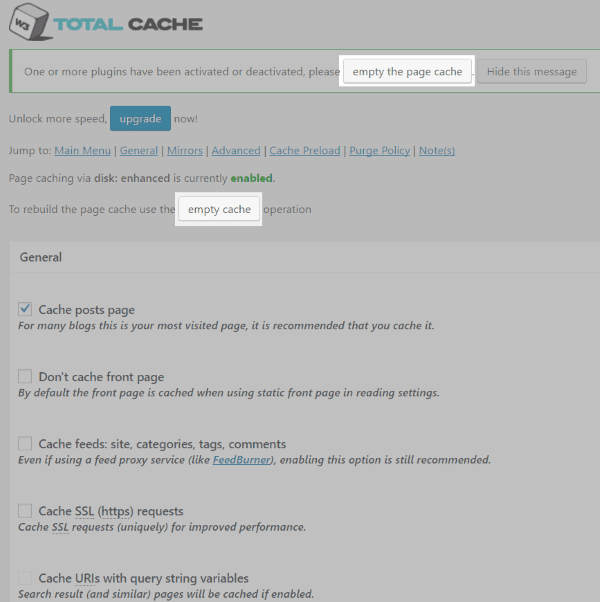The image size is (600, 602).
Task: Enable 'Don't cache front page' checkbox
Action: [25, 376]
